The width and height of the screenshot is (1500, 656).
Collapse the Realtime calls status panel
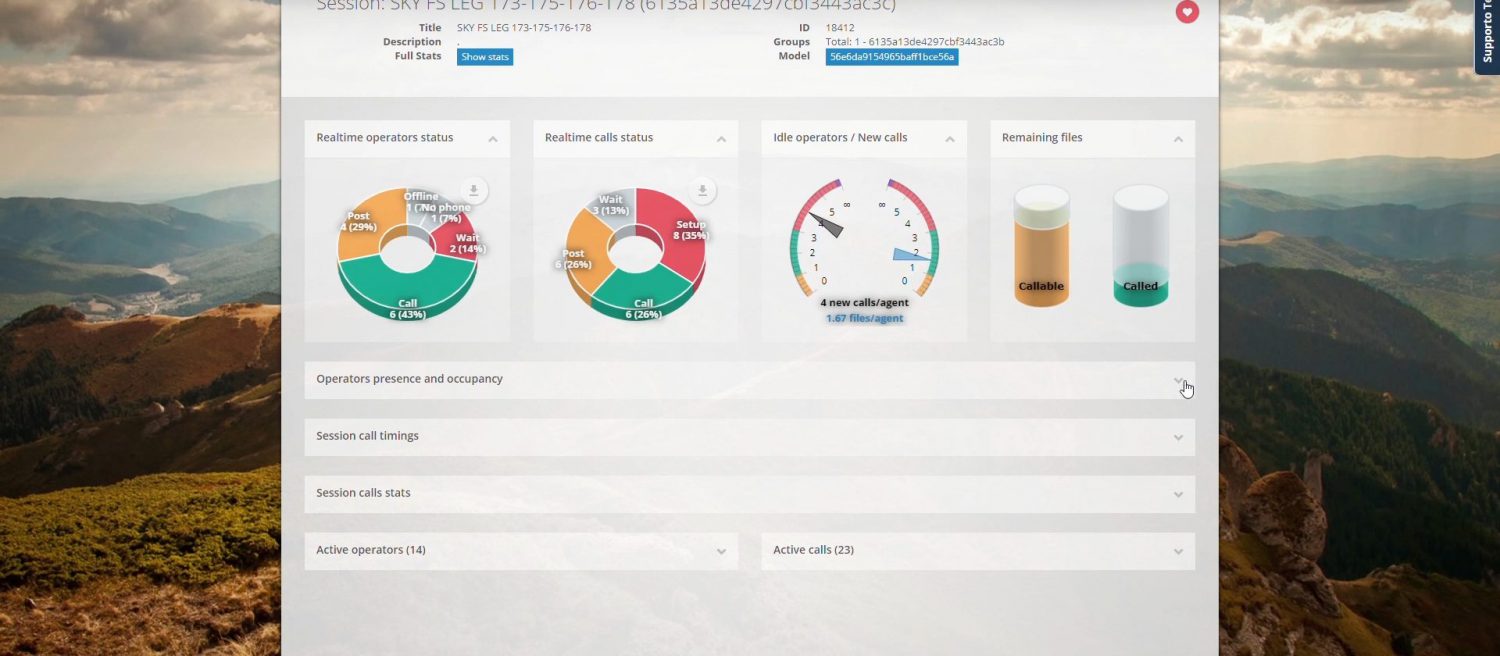tap(721, 139)
